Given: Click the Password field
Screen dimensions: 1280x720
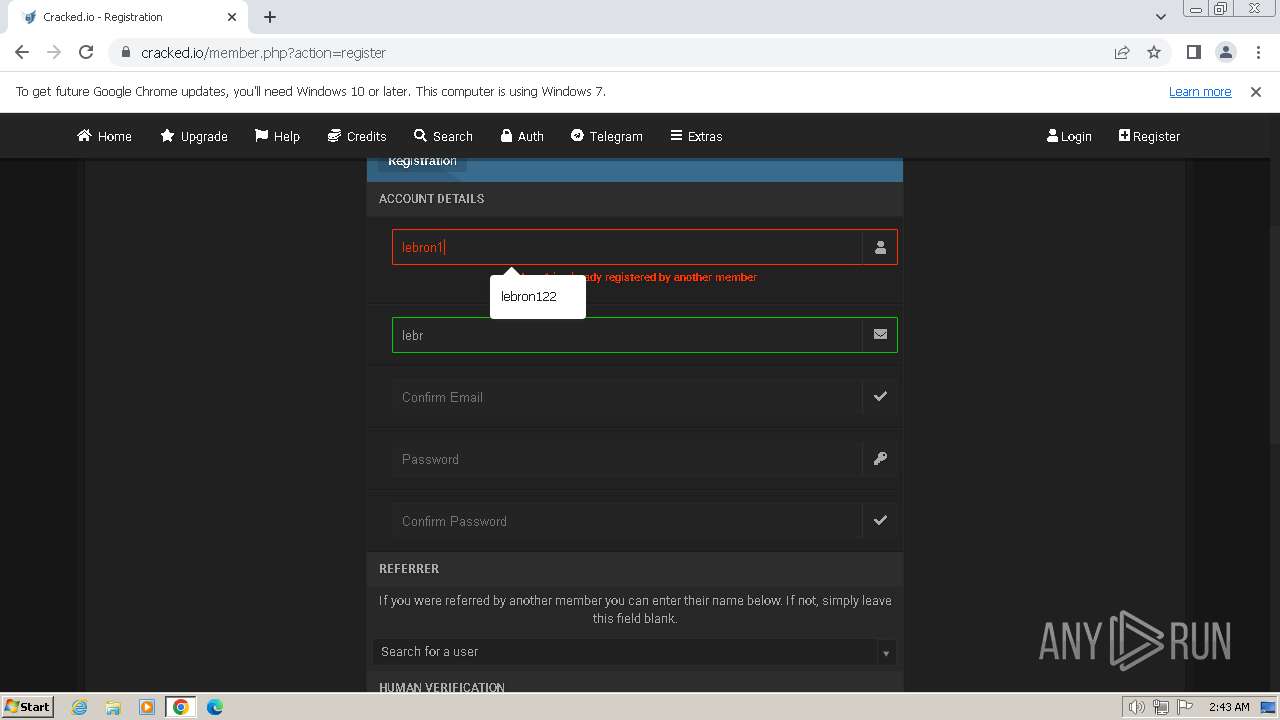Looking at the screenshot, I should pyautogui.click(x=627, y=459).
